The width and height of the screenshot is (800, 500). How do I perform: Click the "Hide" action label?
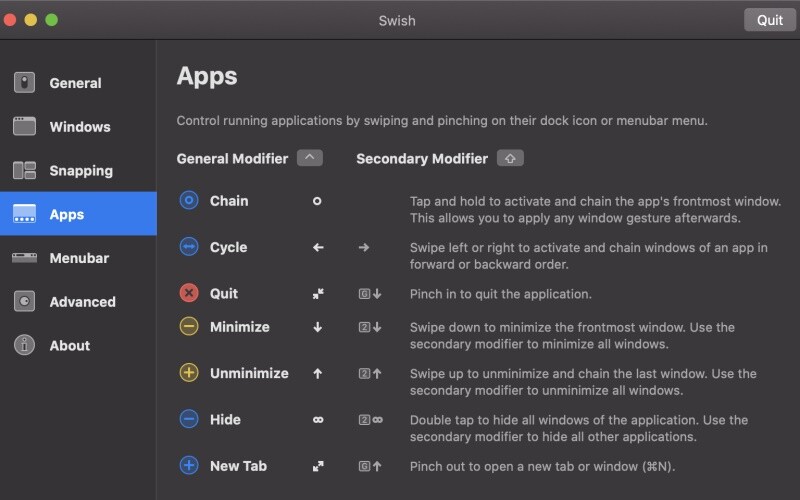click(226, 420)
